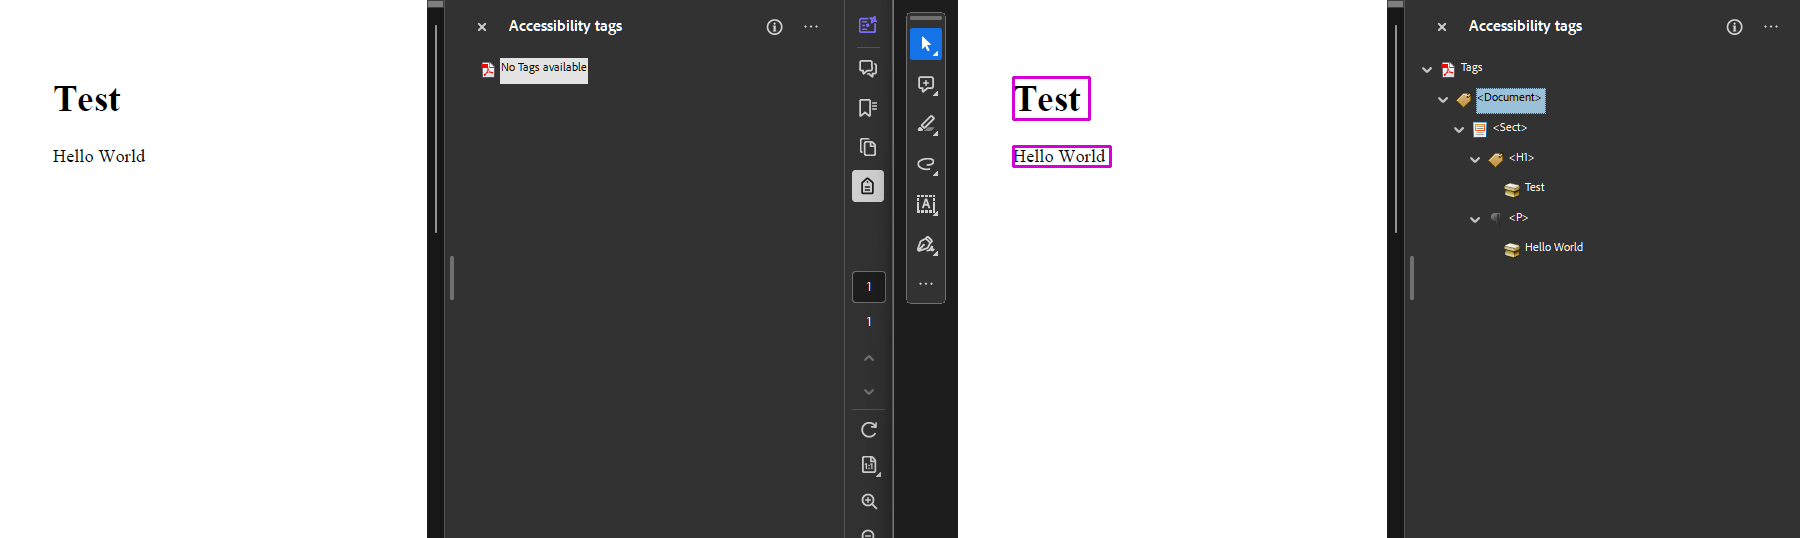Image resolution: width=1800 pixels, height=538 pixels.
Task: Choose the freehand Draw tool
Action: 926,164
